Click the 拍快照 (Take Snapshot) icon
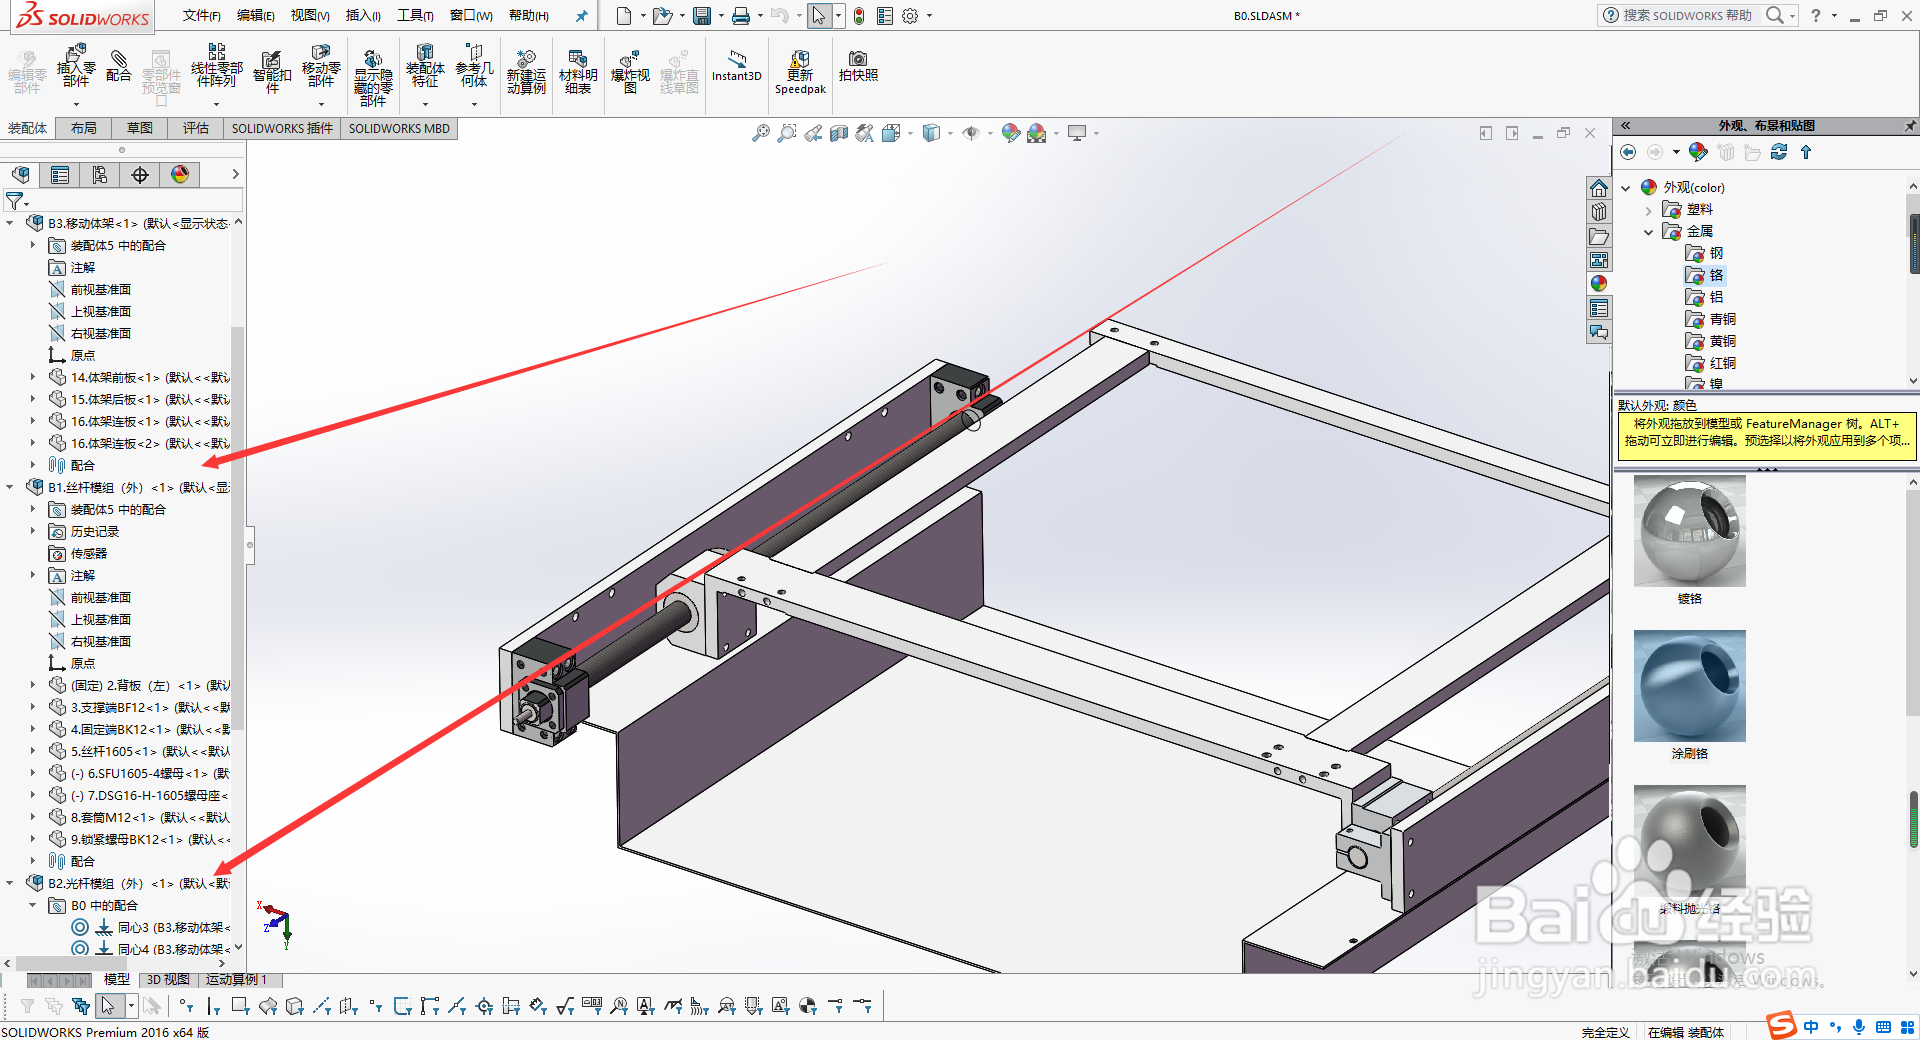Screen dimensions: 1920x1040 (857, 72)
